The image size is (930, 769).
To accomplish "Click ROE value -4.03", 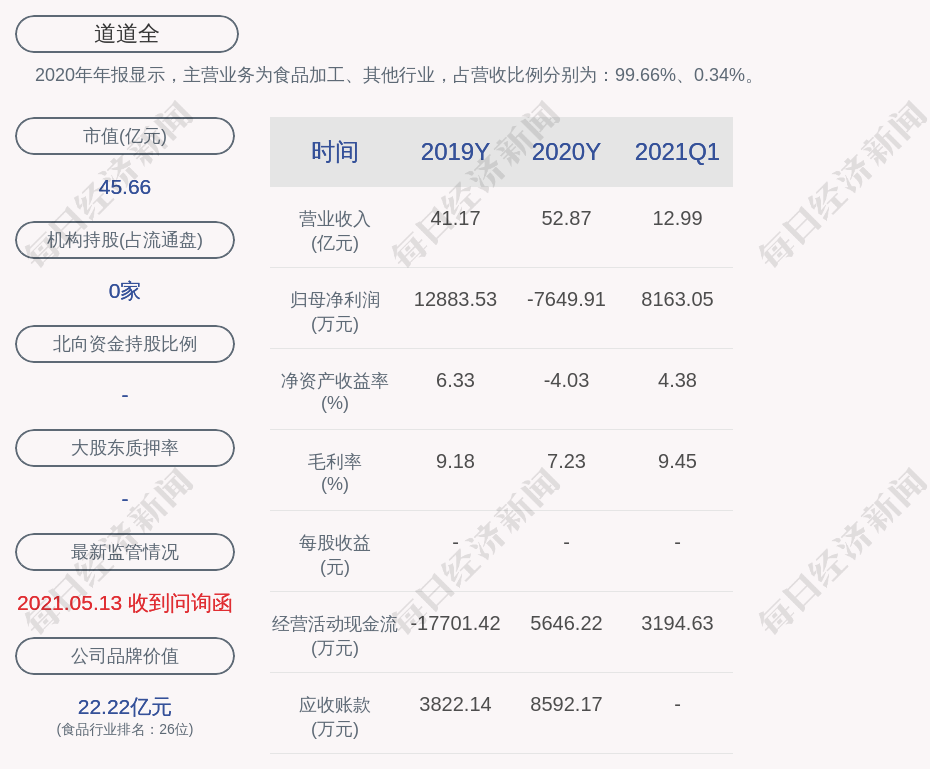I will [x=566, y=380].
